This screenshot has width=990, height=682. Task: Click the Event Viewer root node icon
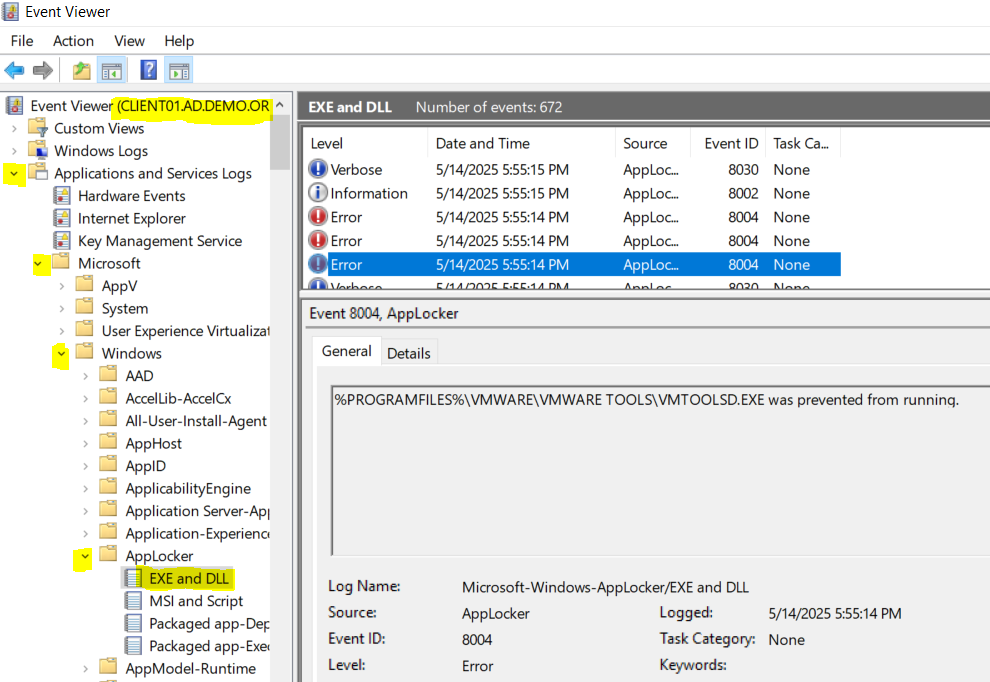(x=15, y=106)
